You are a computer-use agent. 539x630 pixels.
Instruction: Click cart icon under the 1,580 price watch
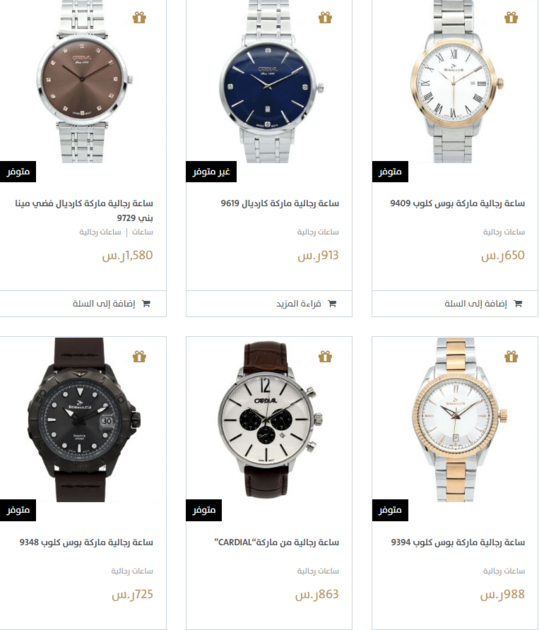[146, 304]
